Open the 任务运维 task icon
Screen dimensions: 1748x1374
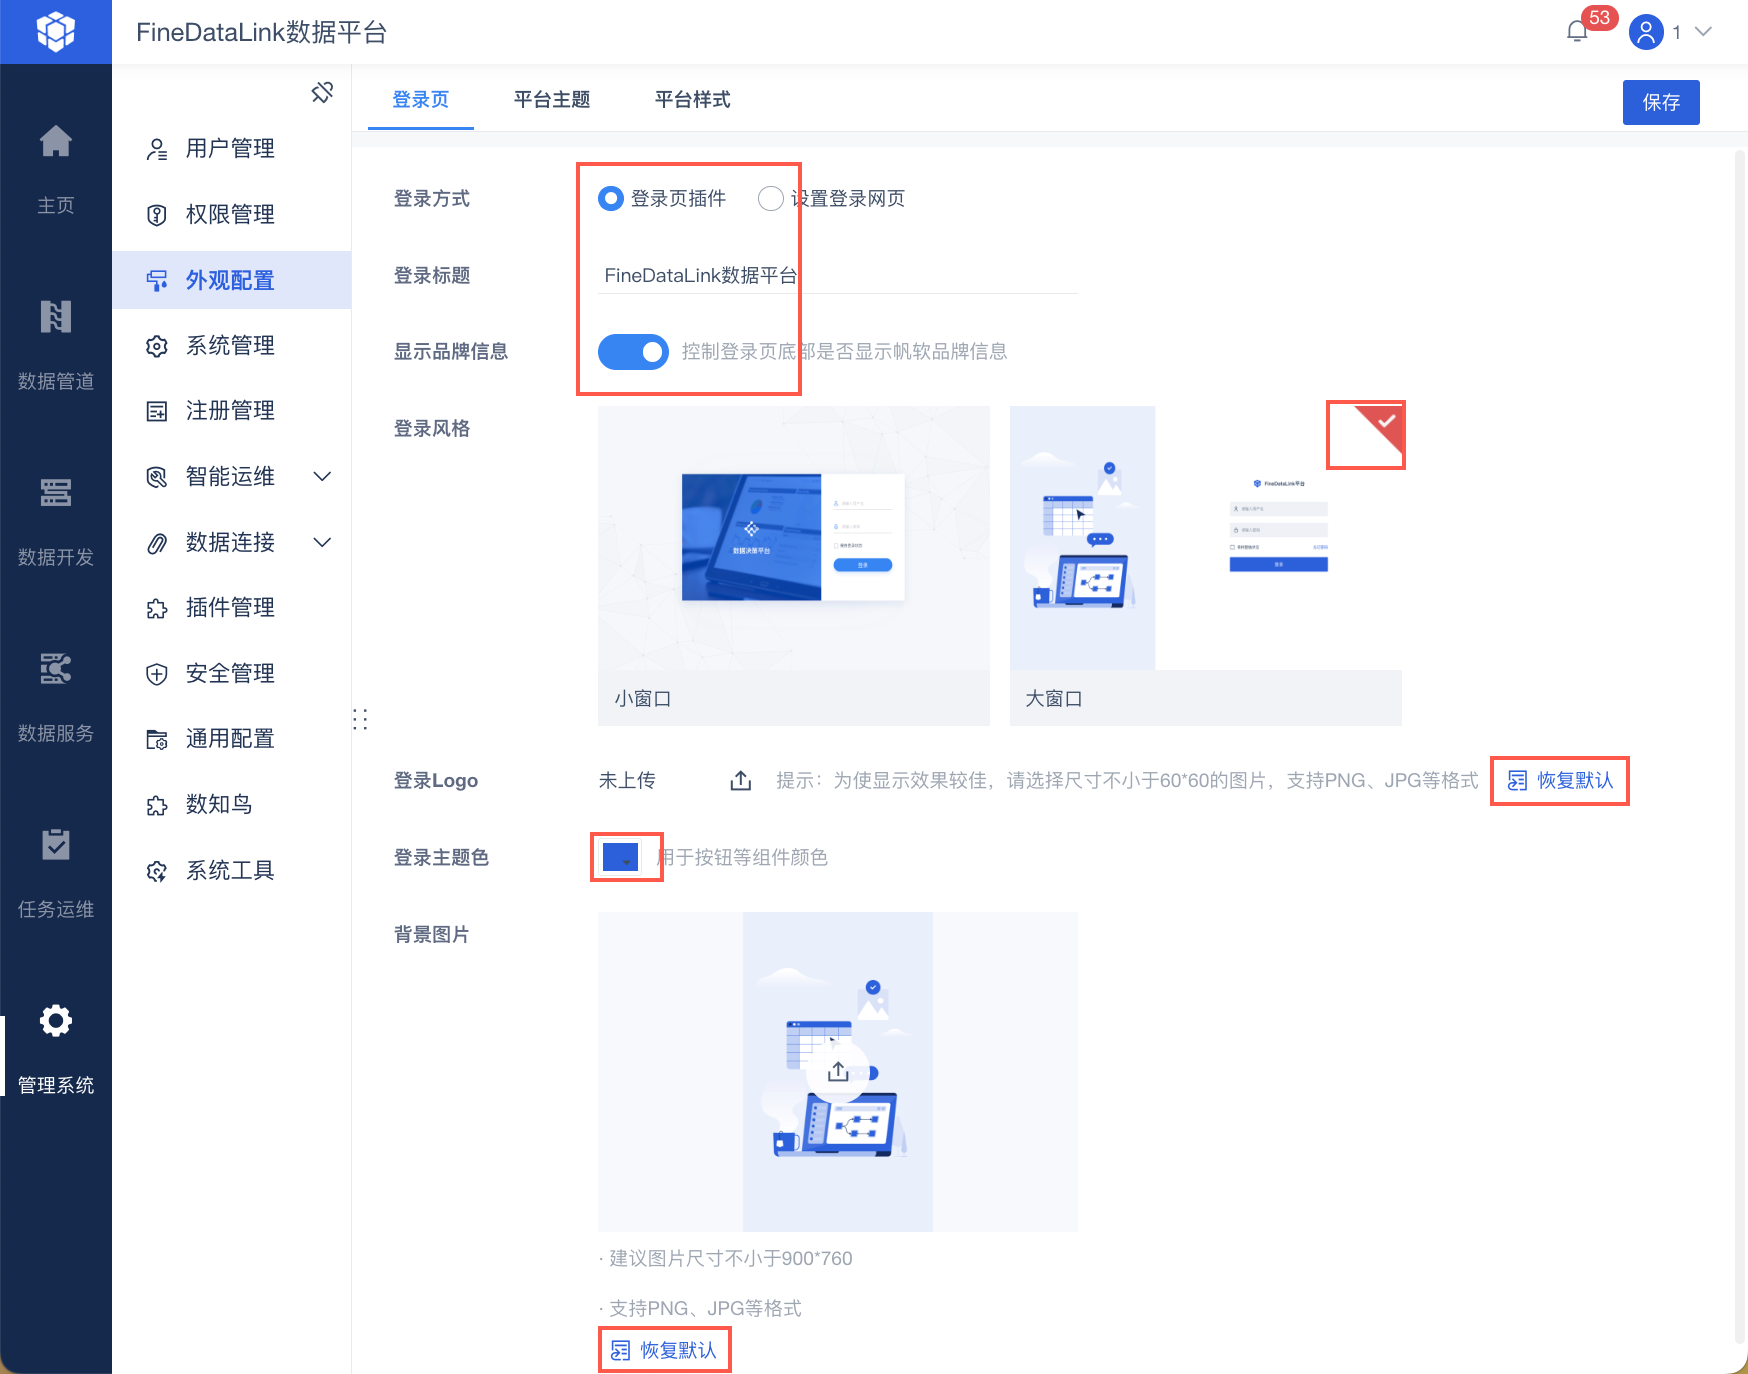[56, 845]
